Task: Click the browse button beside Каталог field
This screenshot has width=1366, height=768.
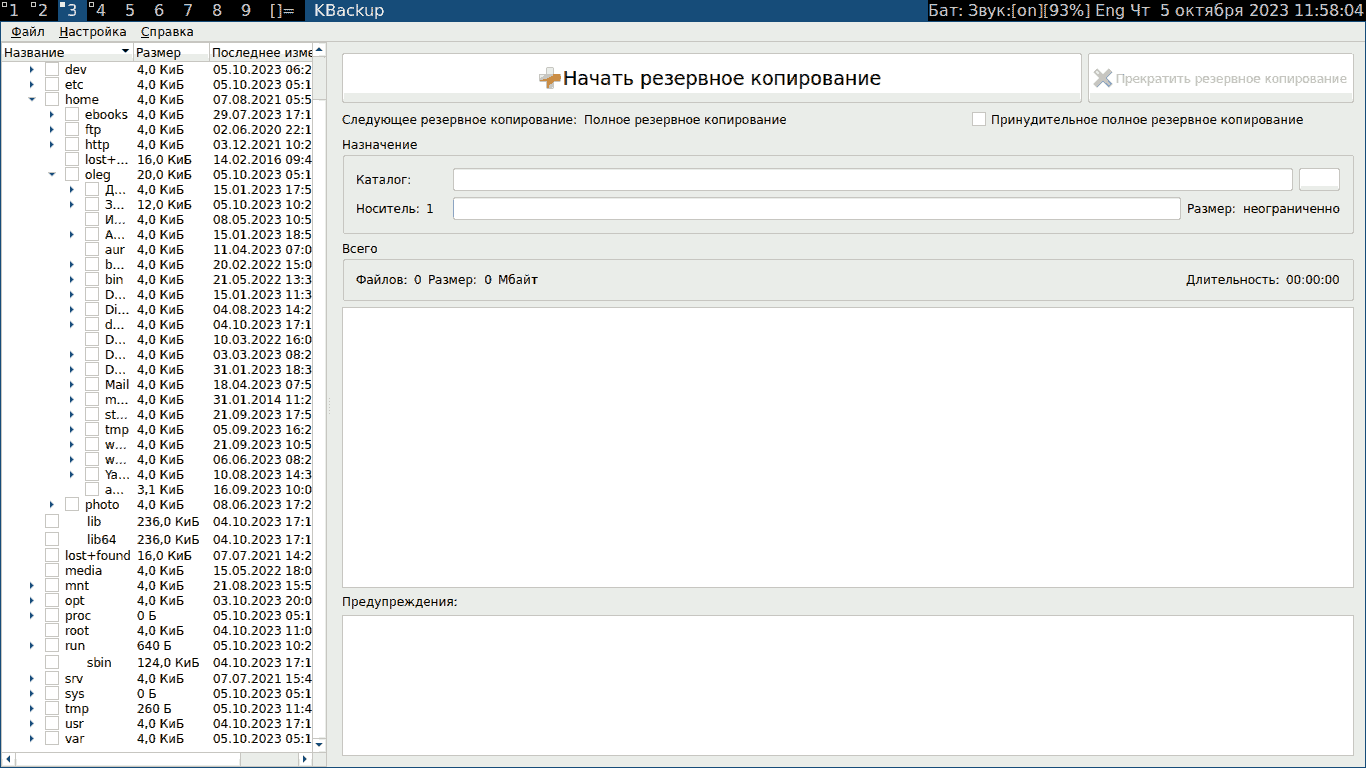Action: click(x=1319, y=179)
